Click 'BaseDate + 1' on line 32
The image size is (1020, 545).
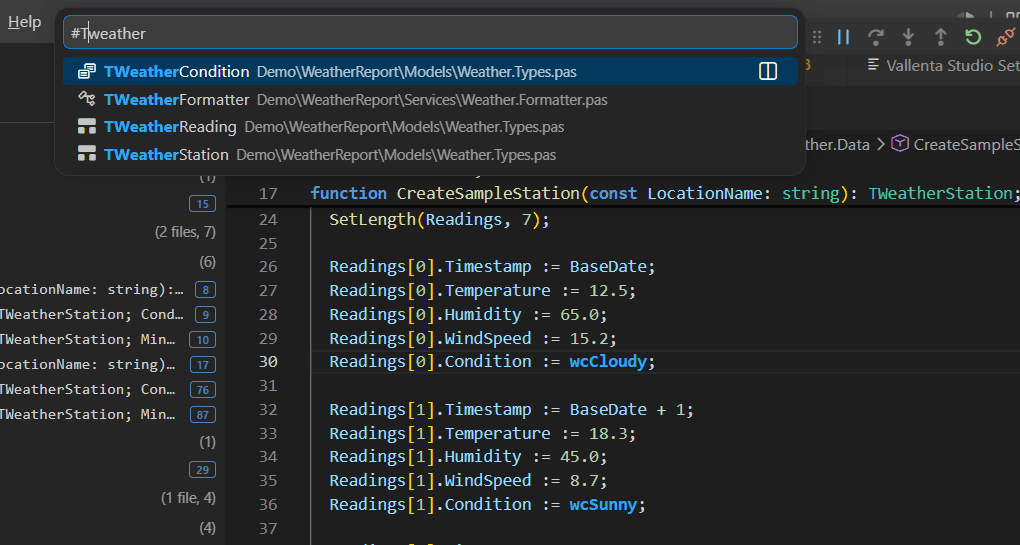[x=627, y=409]
